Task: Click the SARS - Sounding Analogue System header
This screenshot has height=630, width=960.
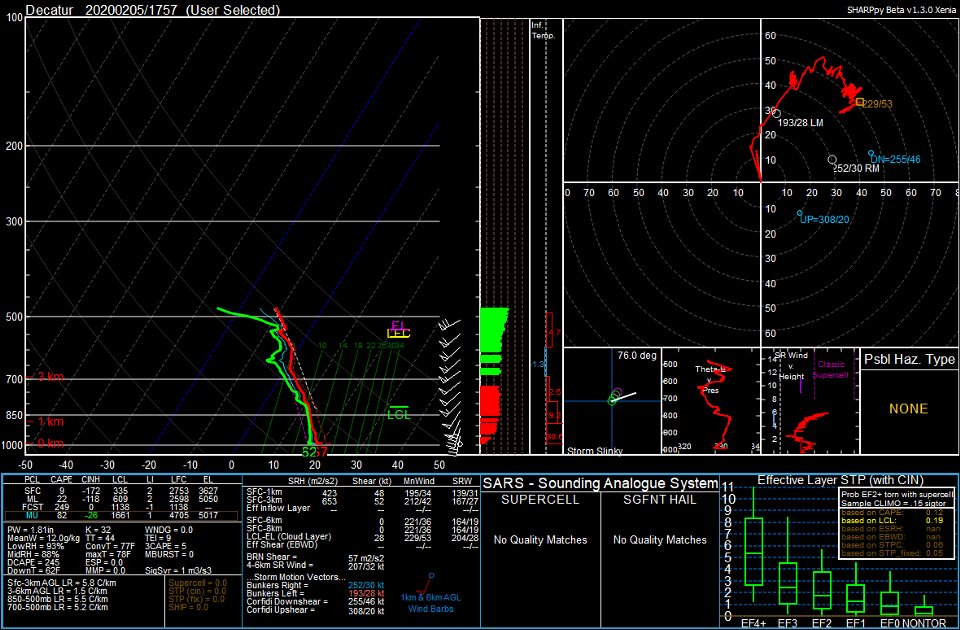Action: [x=600, y=482]
